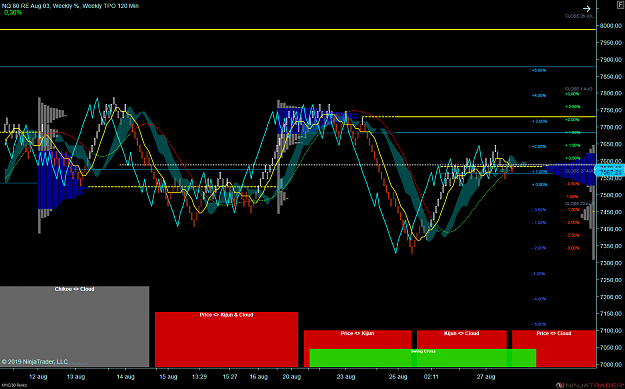Click the red Price <> Kijun signal box

(x=357, y=340)
